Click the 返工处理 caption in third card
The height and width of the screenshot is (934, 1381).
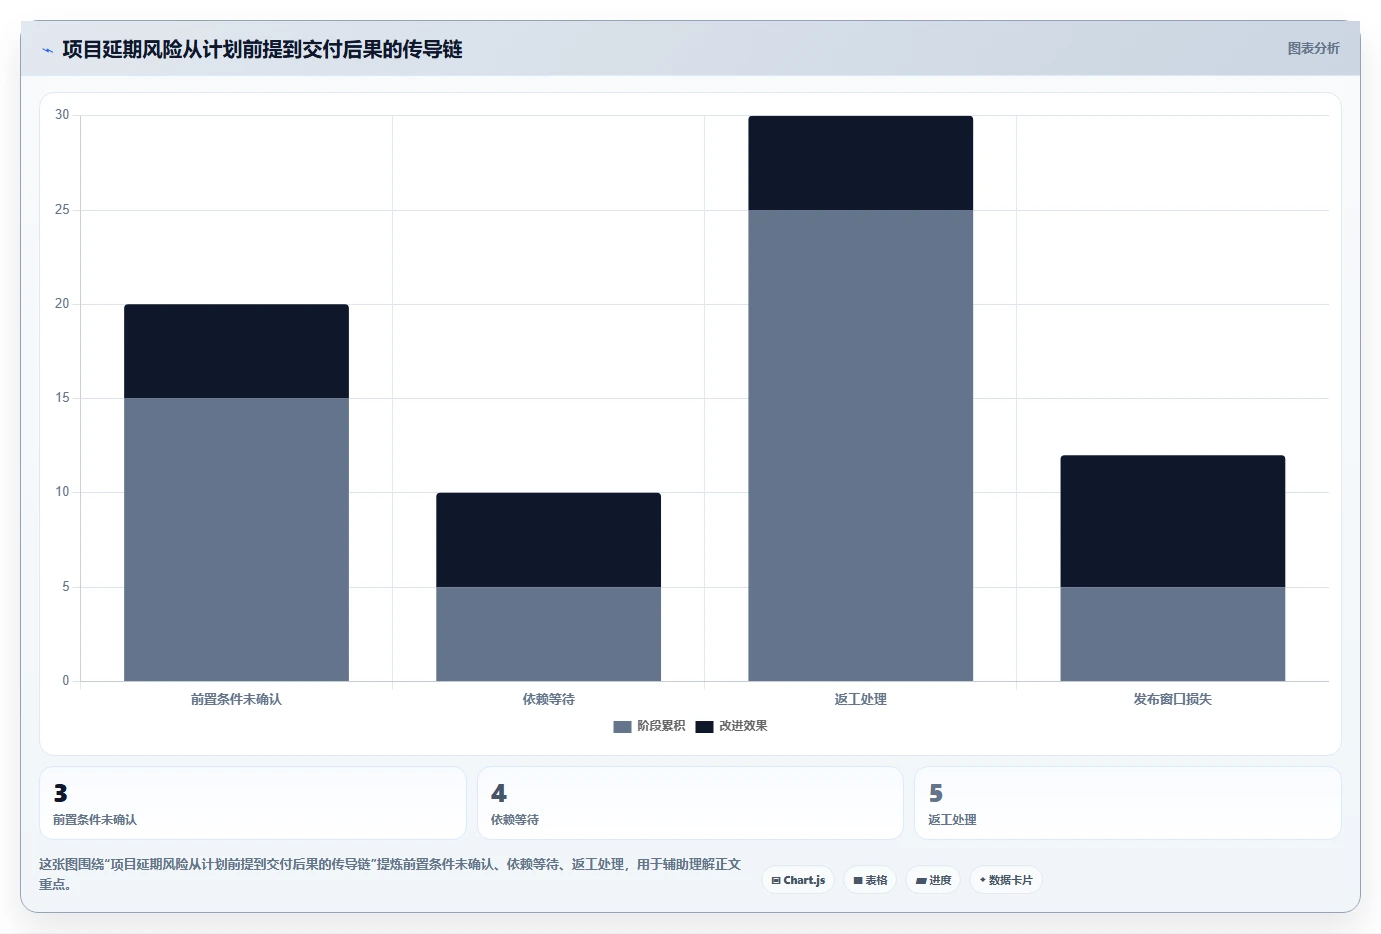point(952,820)
